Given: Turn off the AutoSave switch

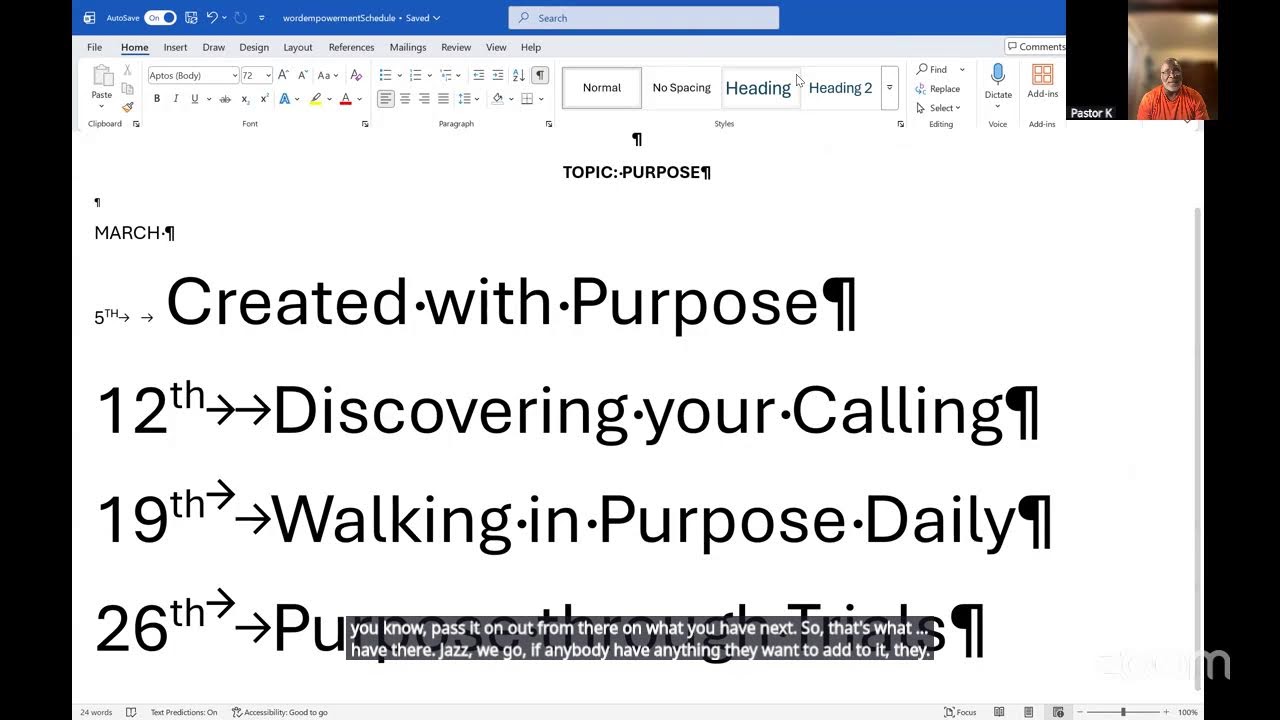Looking at the screenshot, I should point(160,17).
